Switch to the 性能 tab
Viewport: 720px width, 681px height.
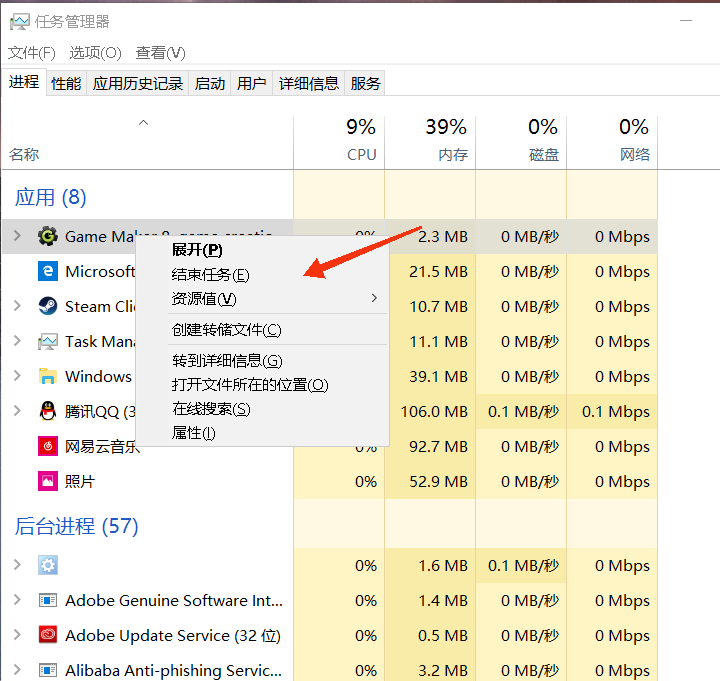[66, 84]
